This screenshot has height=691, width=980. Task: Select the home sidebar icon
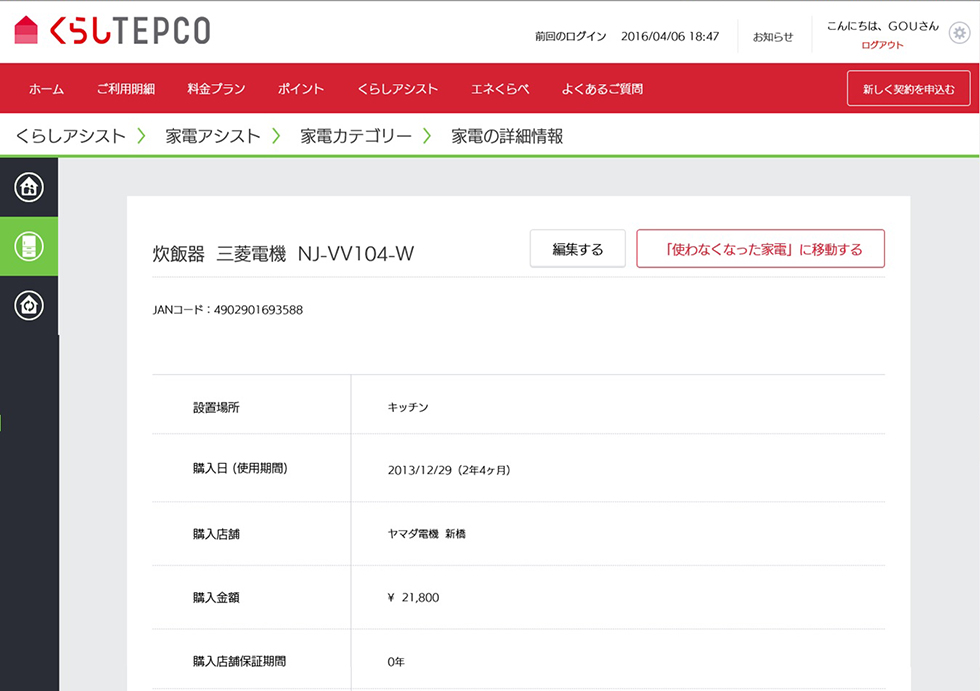(x=29, y=187)
